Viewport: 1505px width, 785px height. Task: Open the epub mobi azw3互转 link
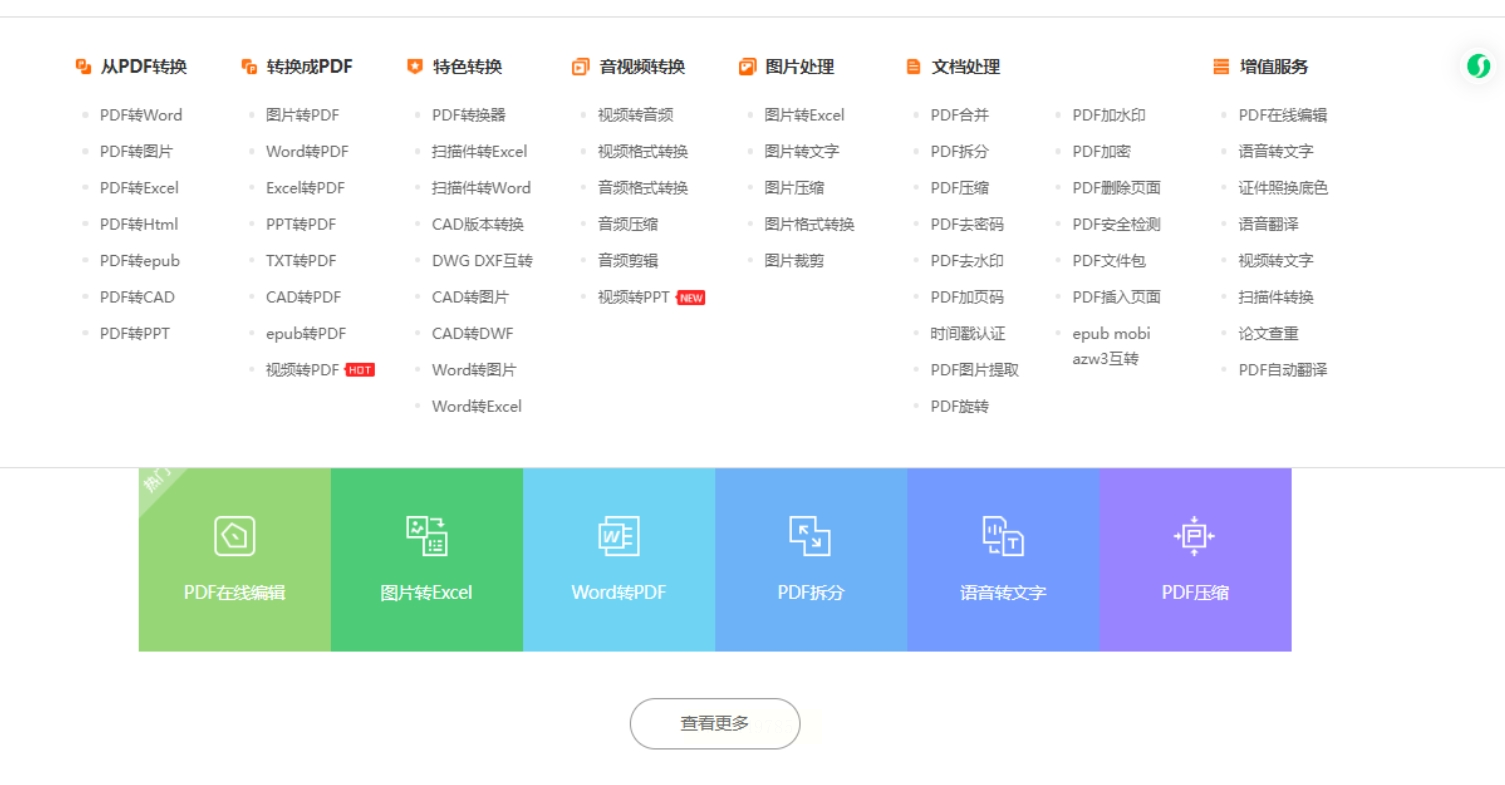(1111, 346)
